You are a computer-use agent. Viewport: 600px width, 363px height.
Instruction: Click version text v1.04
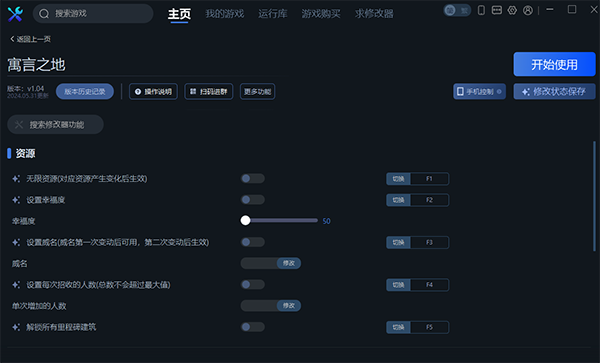pyautogui.click(x=36, y=88)
